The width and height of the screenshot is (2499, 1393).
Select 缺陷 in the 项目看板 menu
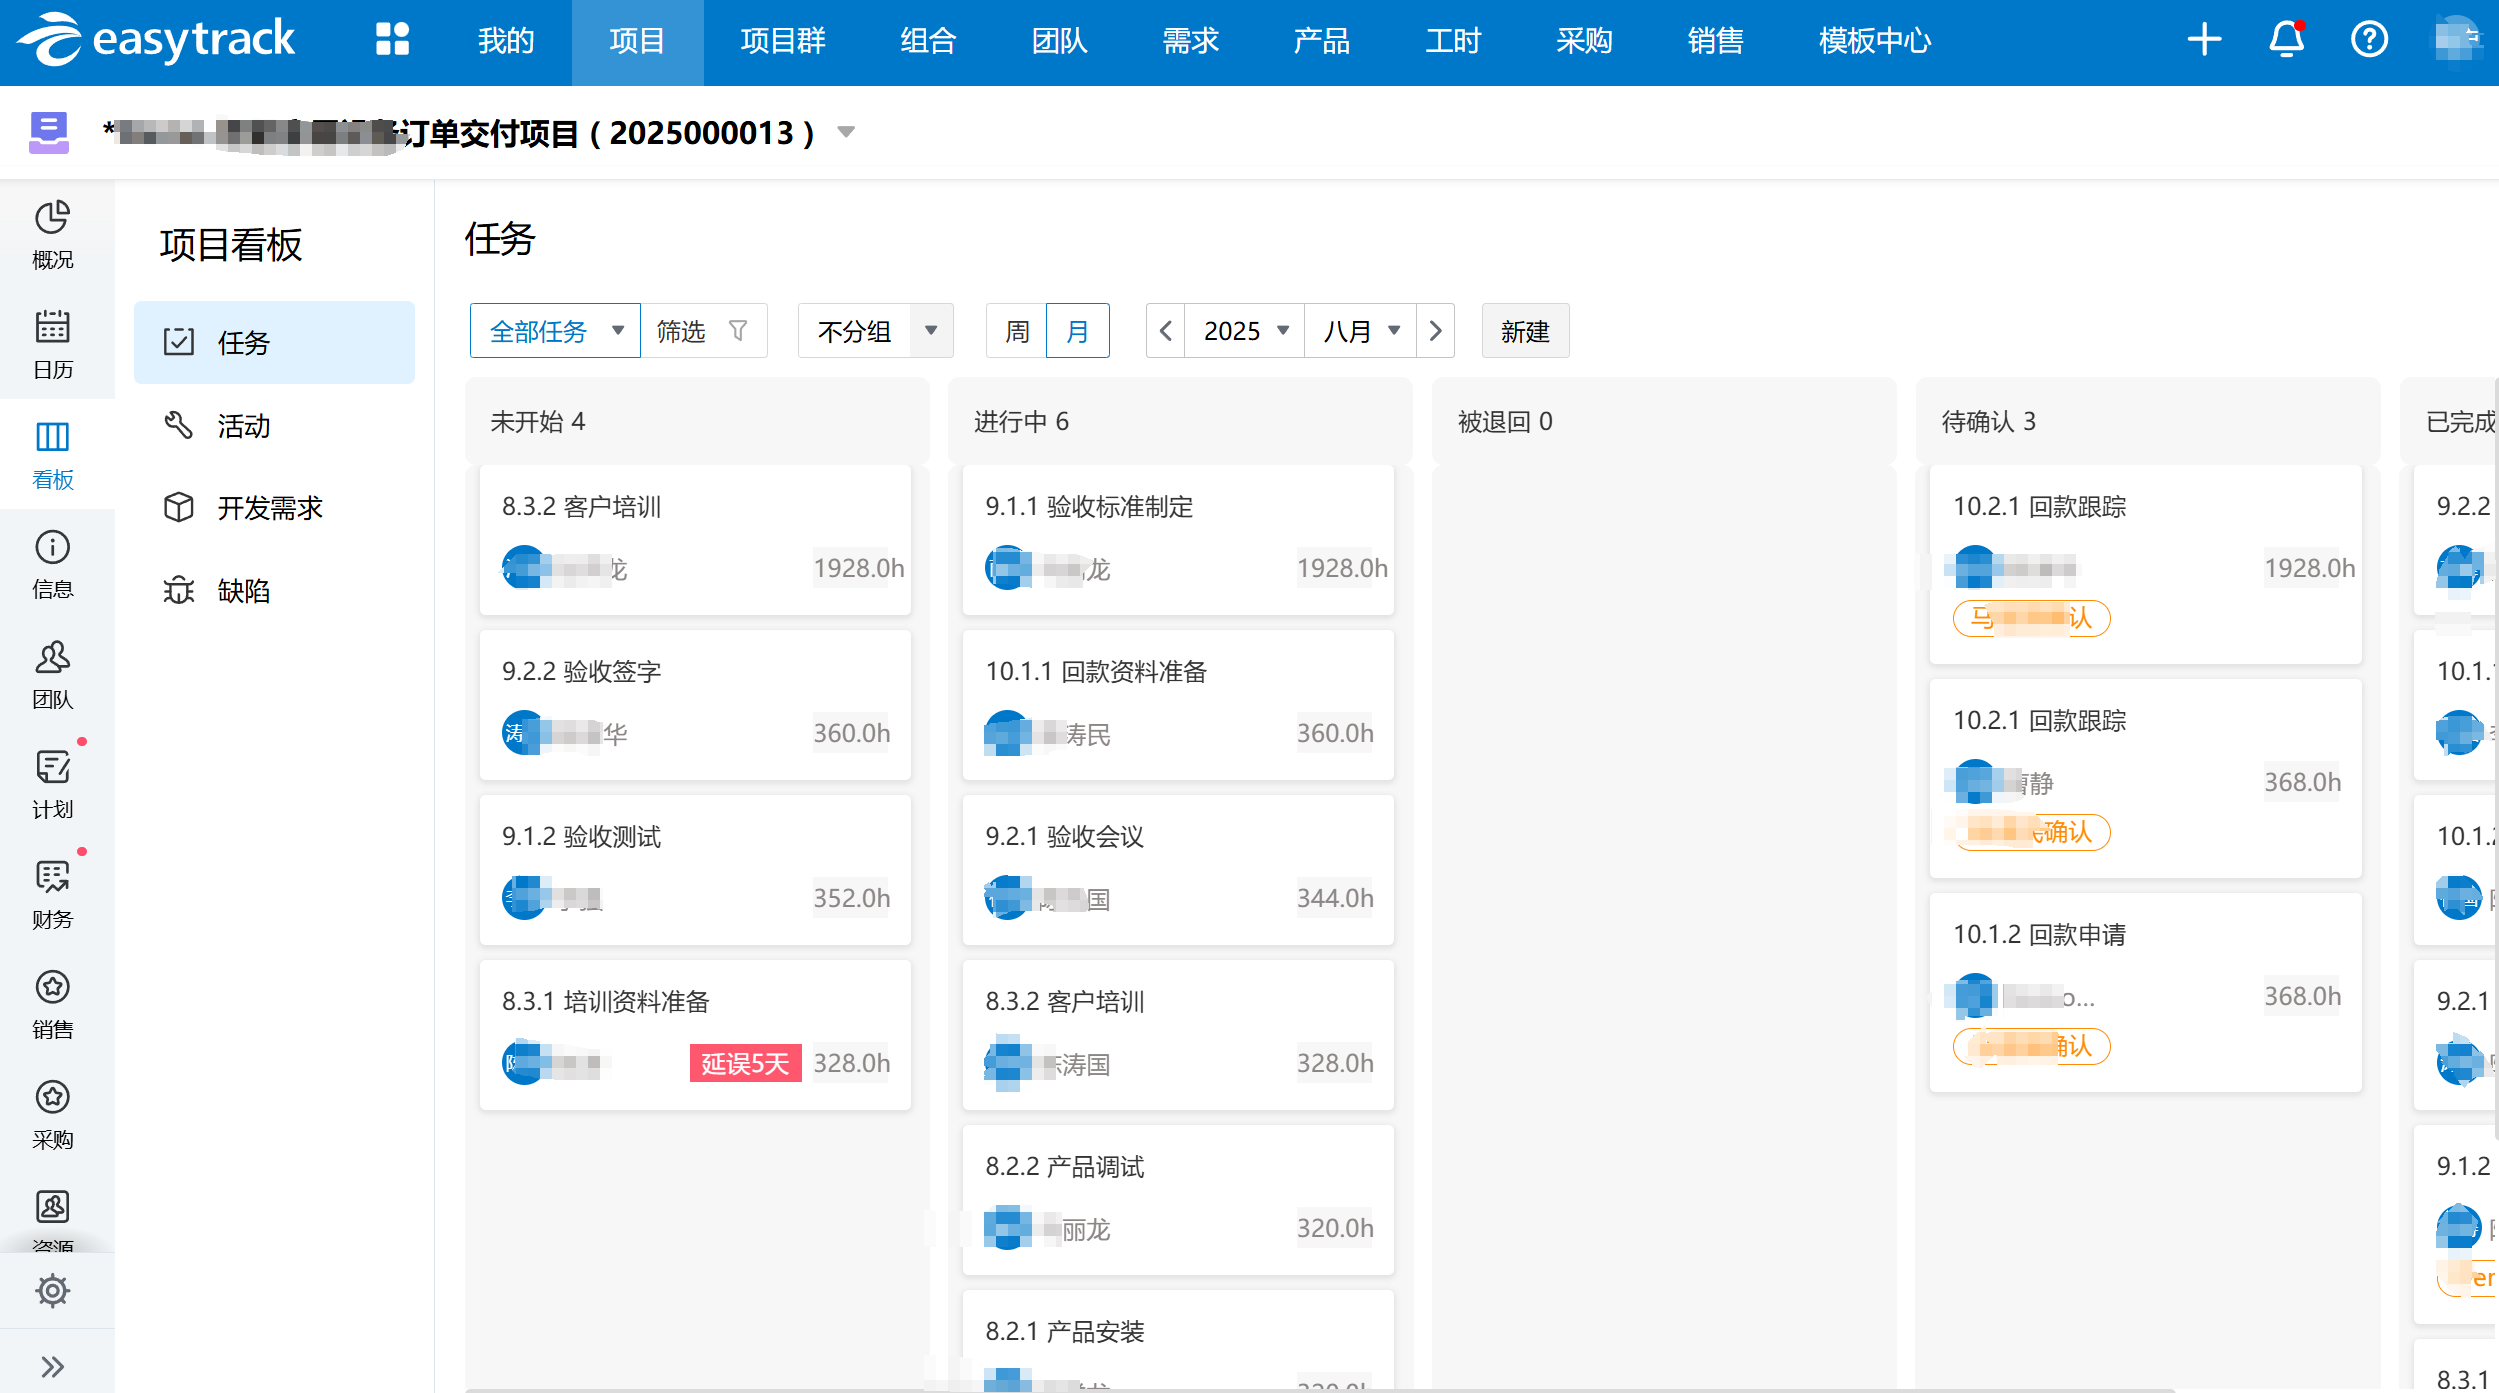(244, 591)
